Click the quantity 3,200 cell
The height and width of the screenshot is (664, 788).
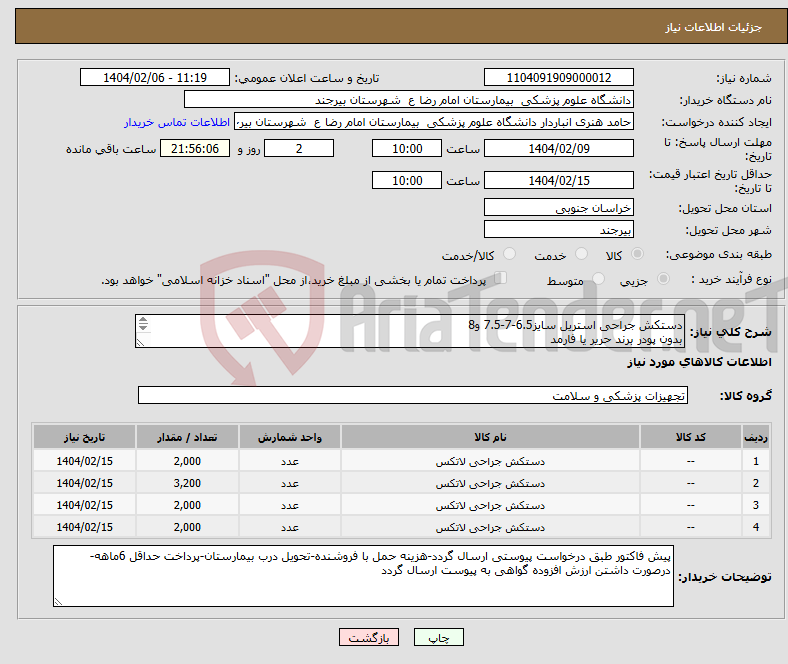(x=187, y=483)
